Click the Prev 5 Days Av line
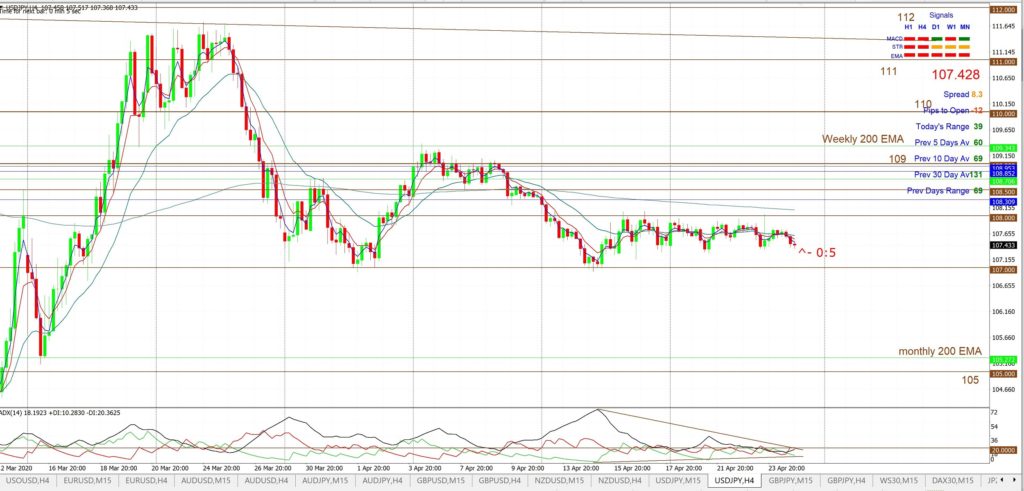This screenshot has height=491, width=1024. point(949,142)
